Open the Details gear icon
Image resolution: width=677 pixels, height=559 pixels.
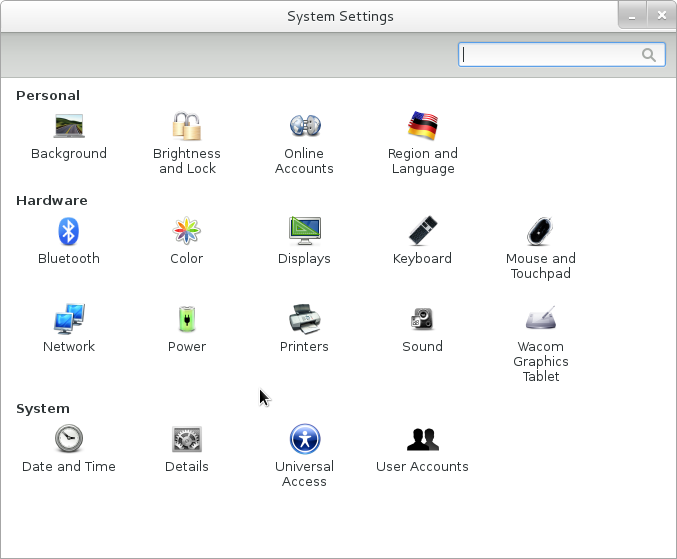[x=187, y=439]
